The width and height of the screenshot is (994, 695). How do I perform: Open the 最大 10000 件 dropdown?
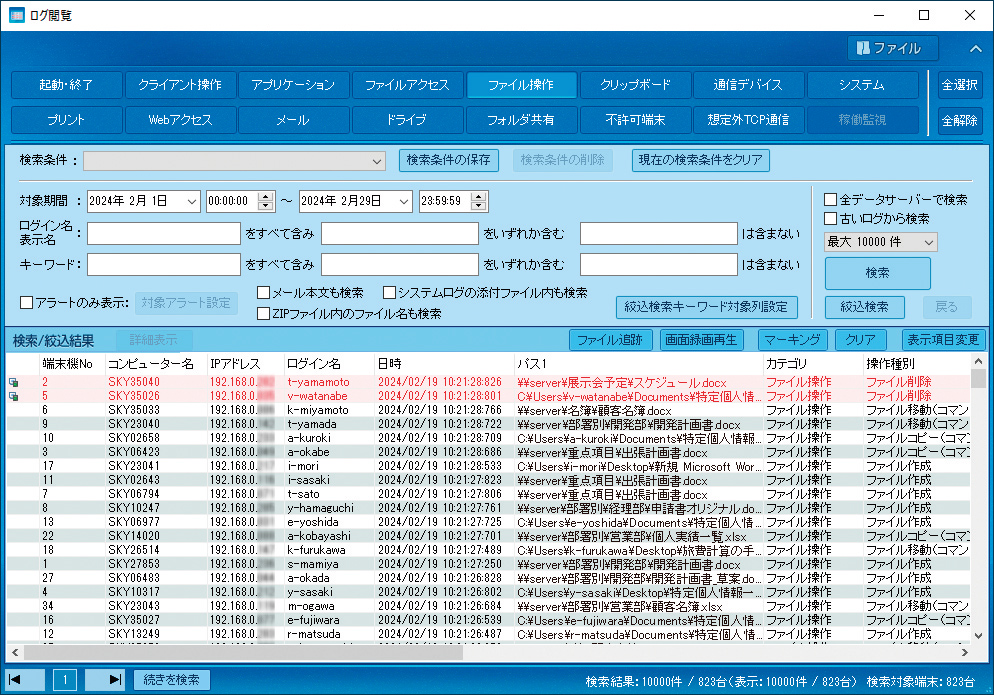click(880, 242)
